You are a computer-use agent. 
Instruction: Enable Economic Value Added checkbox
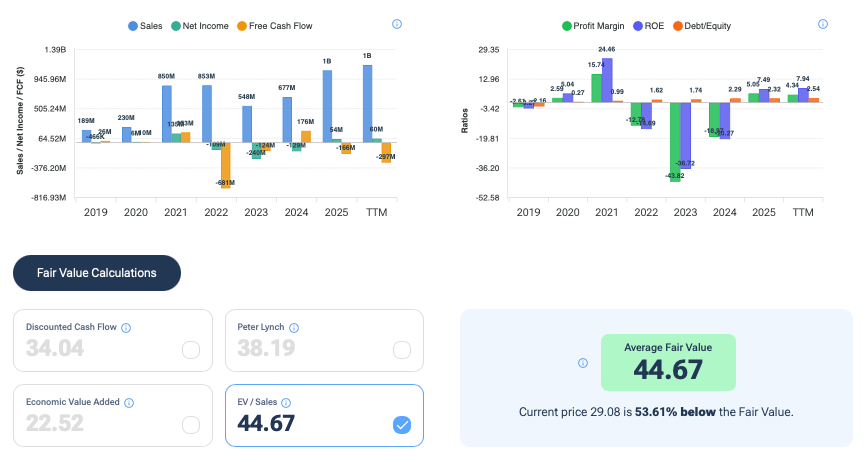[191, 425]
